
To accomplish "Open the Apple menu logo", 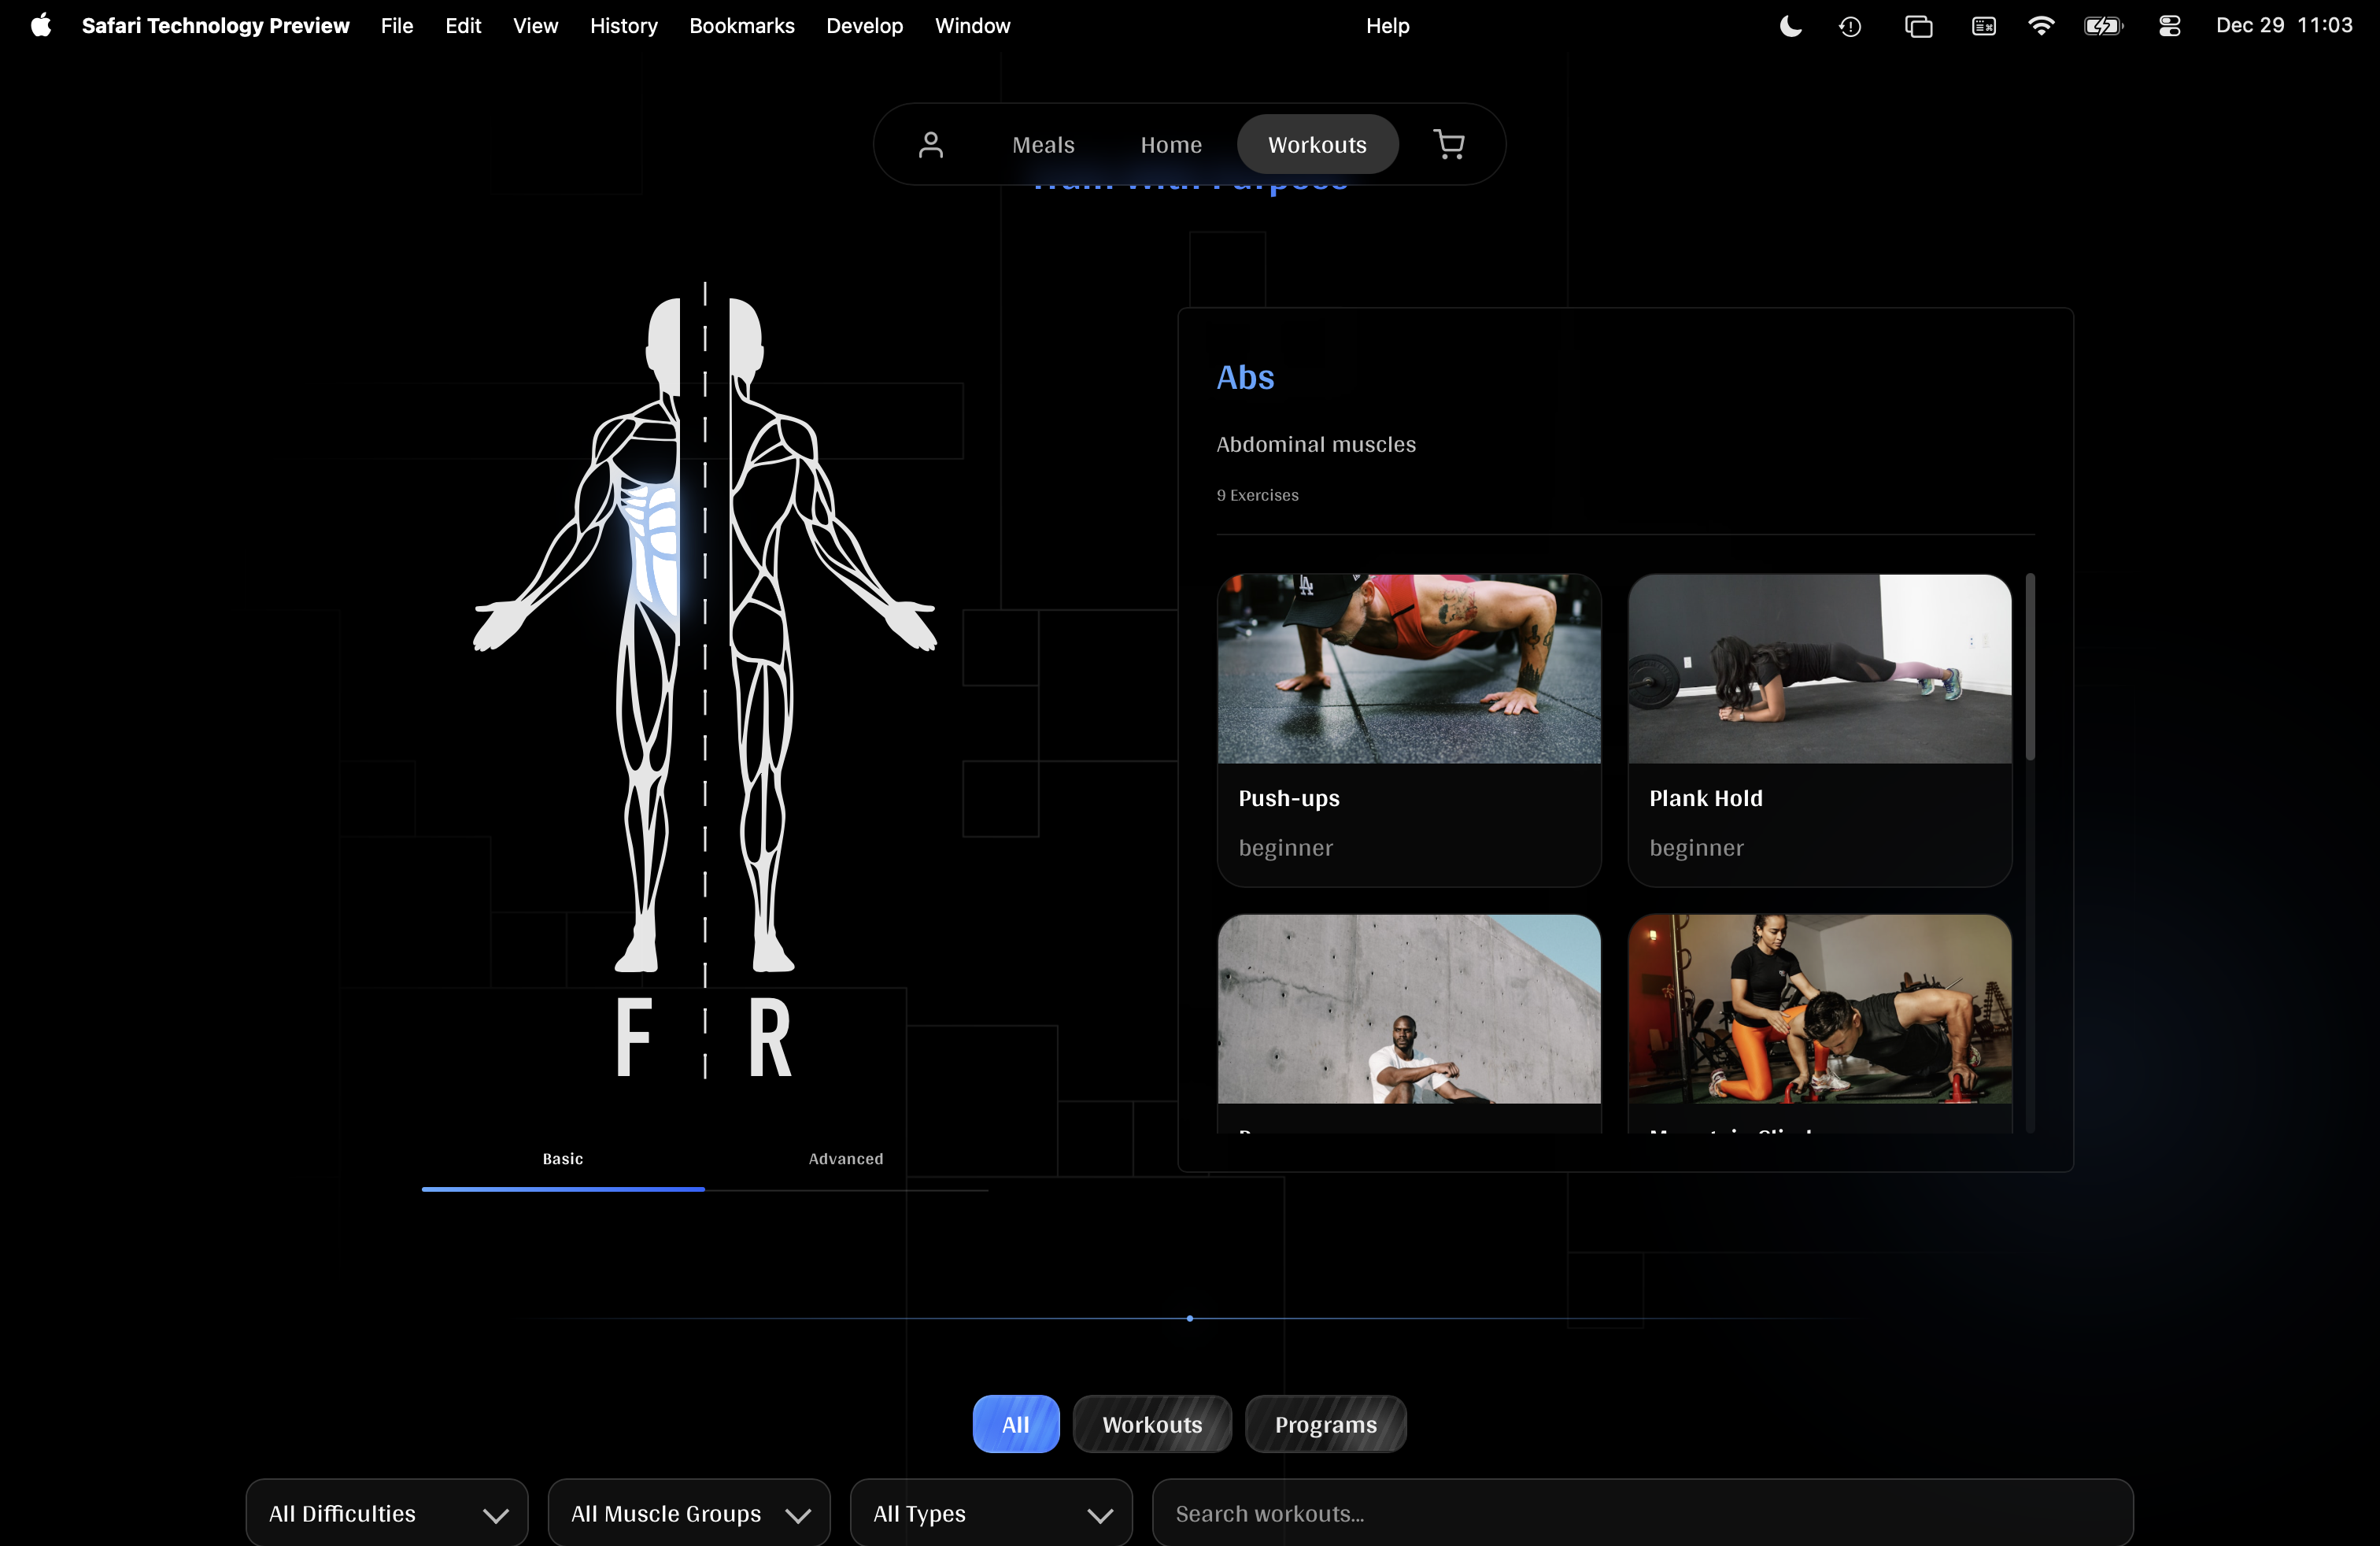I will pos(41,26).
